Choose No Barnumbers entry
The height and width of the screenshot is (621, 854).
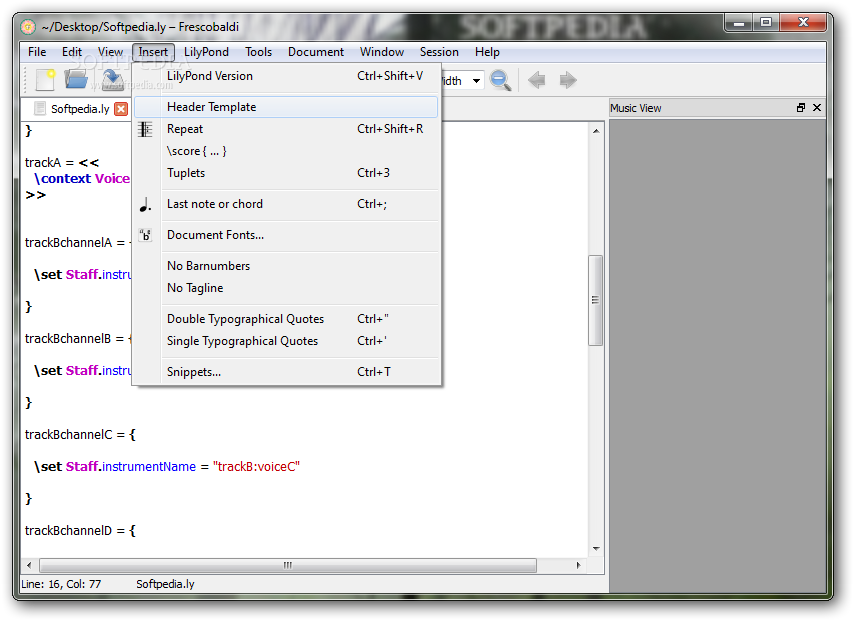[286, 266]
